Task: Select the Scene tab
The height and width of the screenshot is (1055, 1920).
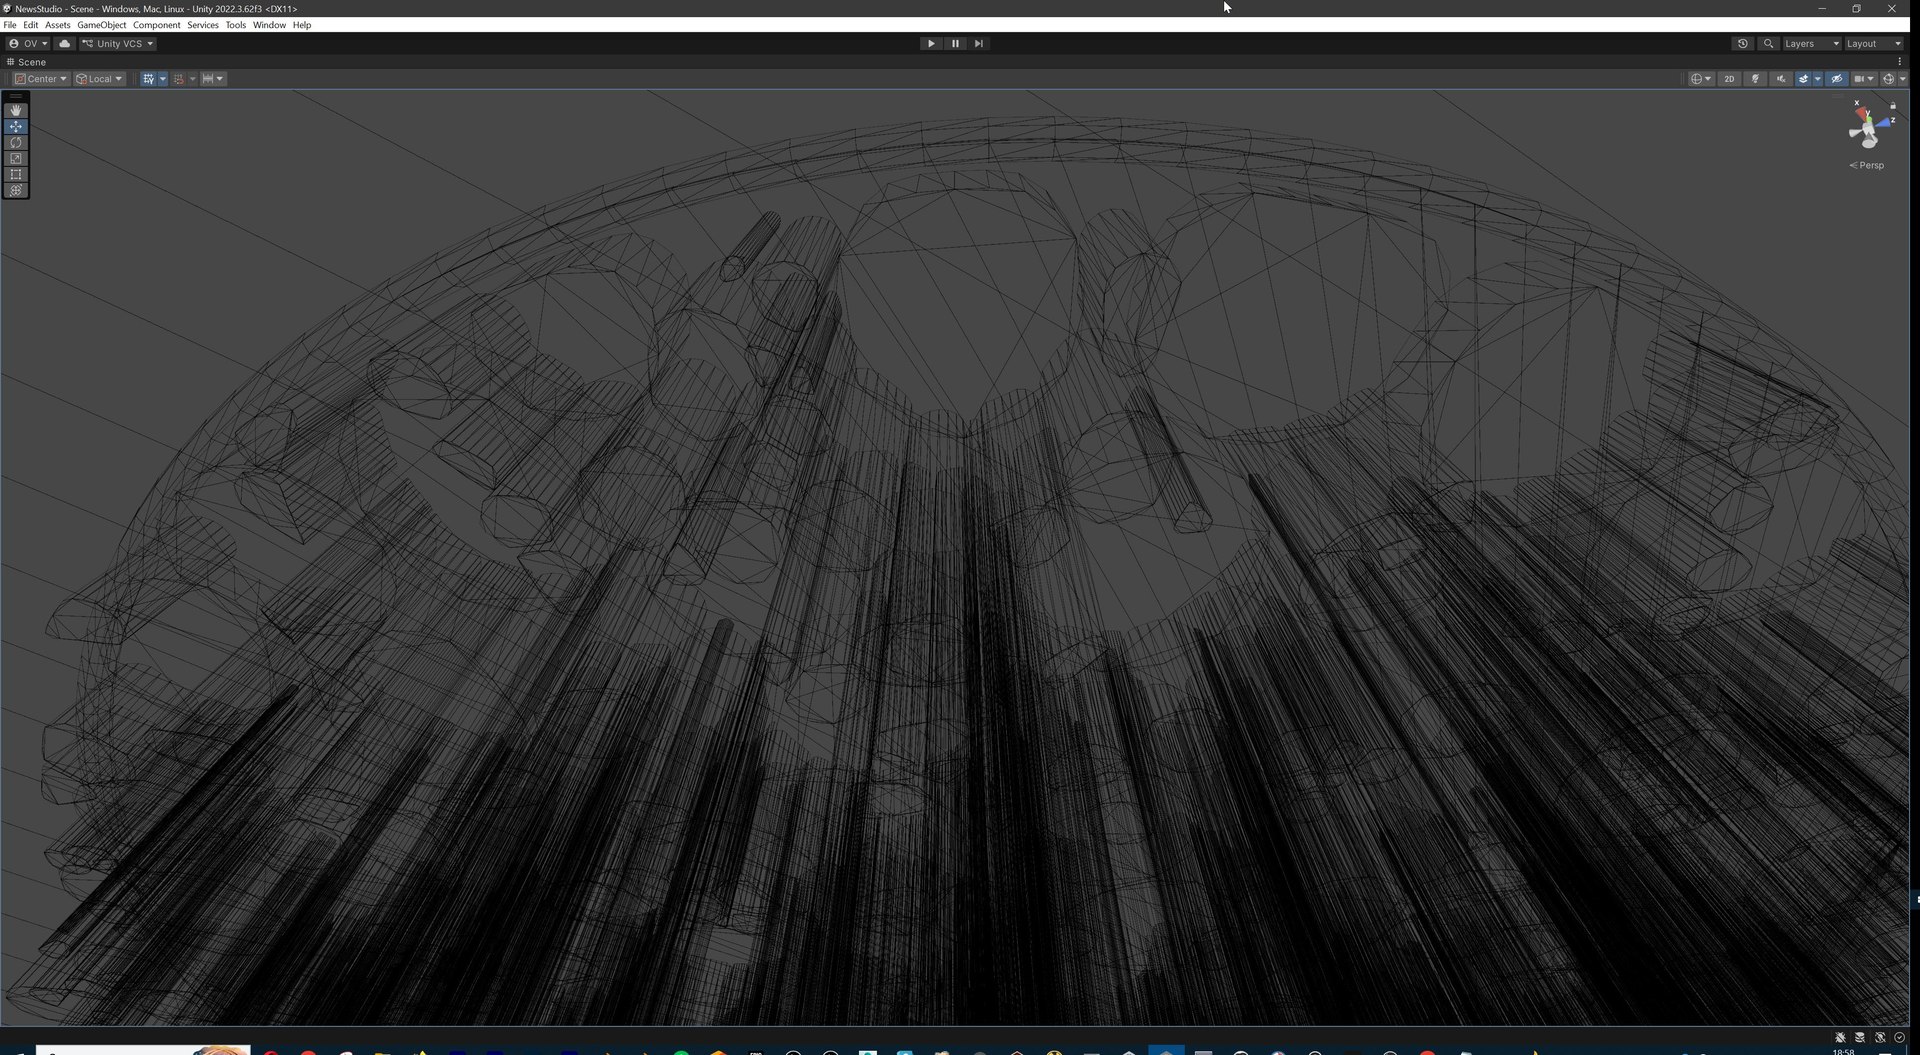Action: pyautogui.click(x=27, y=62)
